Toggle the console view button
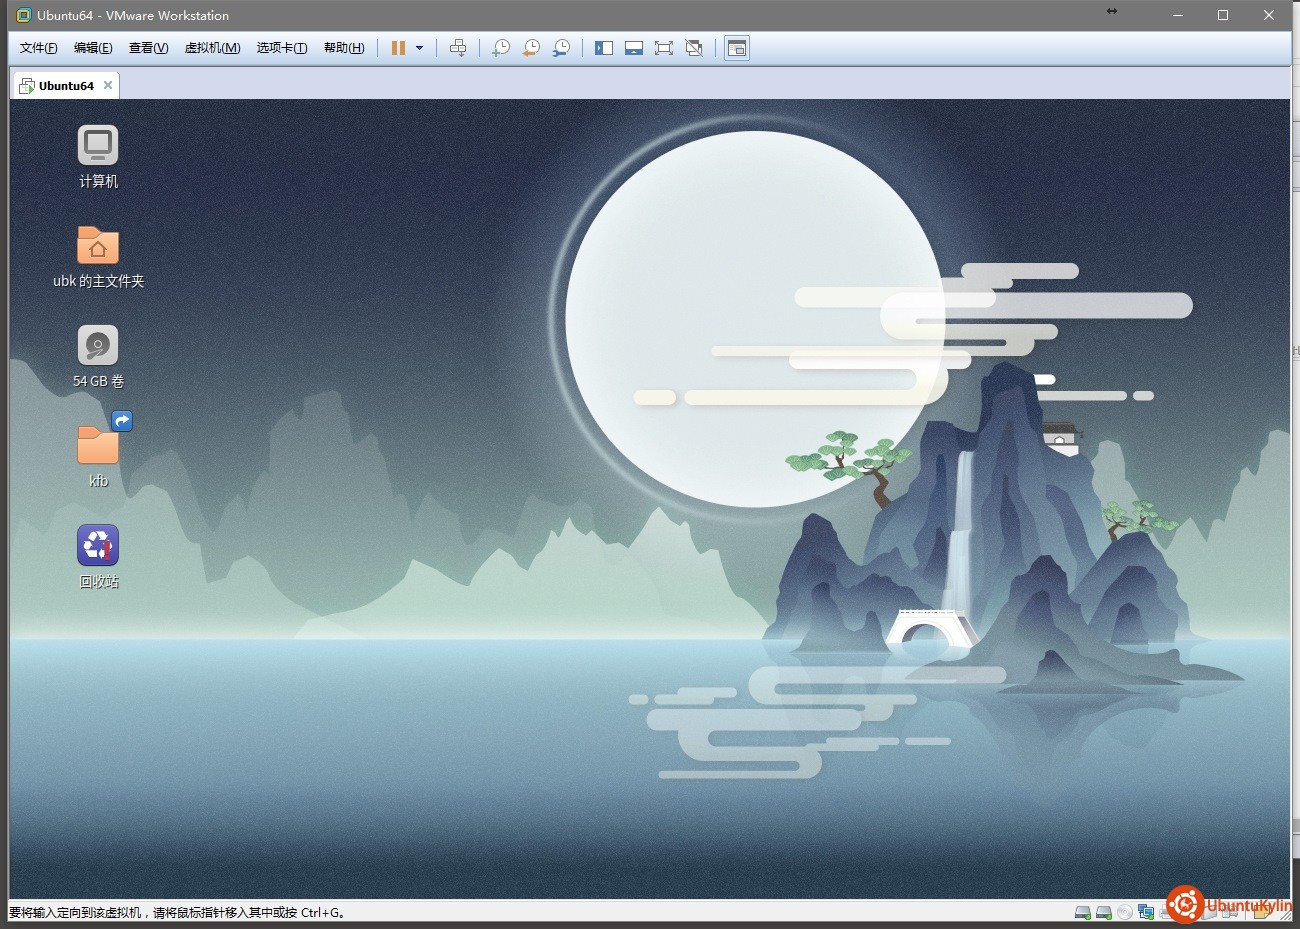This screenshot has width=1300, height=929. point(737,48)
